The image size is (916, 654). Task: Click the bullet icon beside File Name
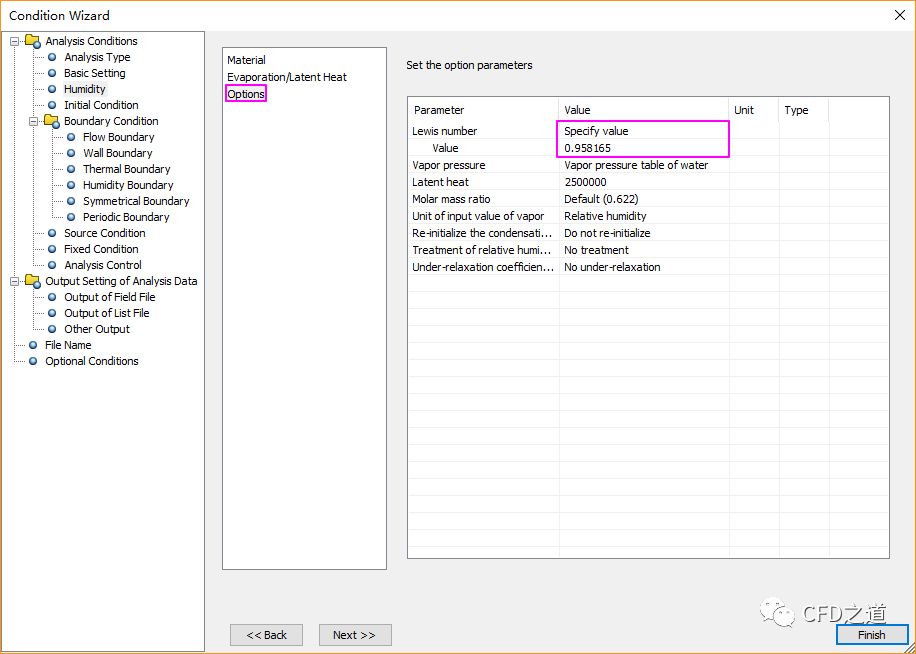coord(33,345)
